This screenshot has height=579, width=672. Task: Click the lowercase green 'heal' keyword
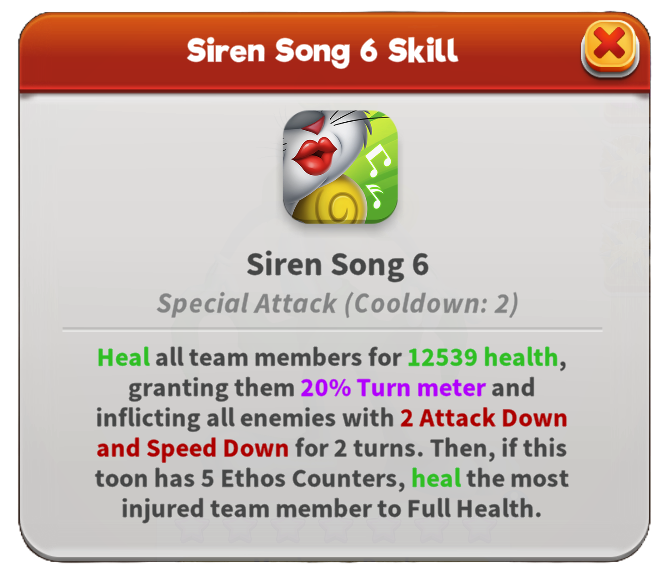[436, 478]
